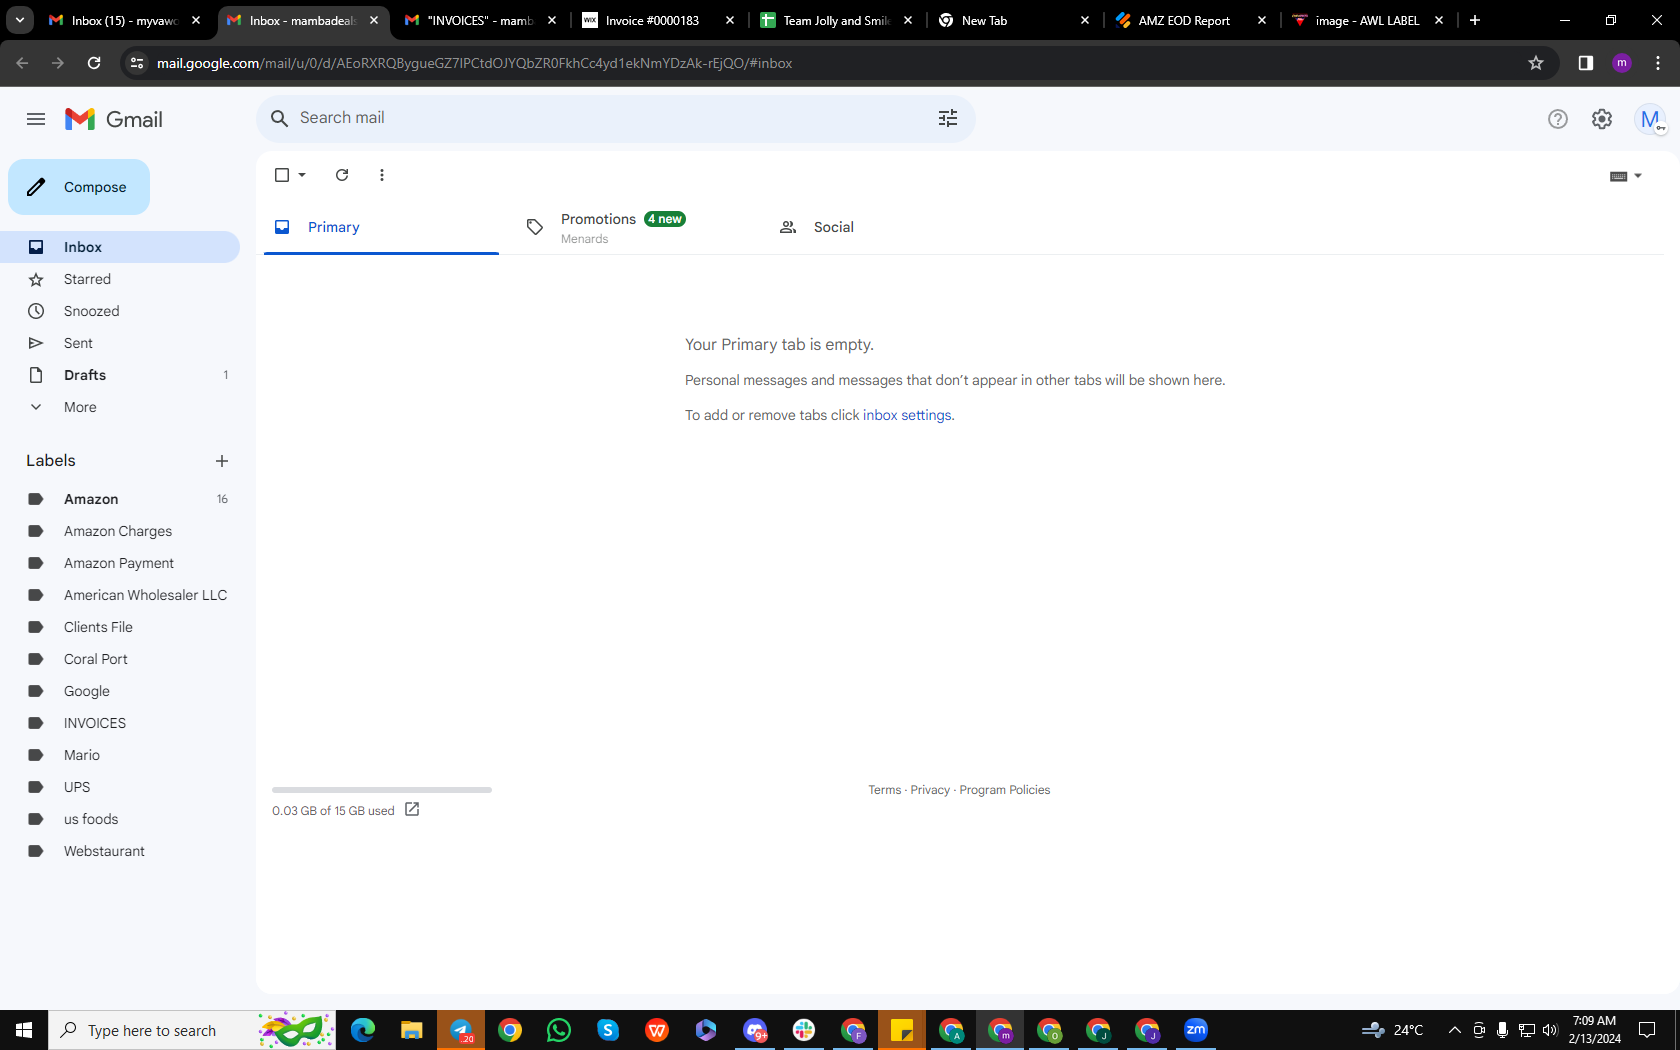Viewport: 1680px width, 1050px height.
Task: Open the Sent folder
Action: (x=120, y=343)
